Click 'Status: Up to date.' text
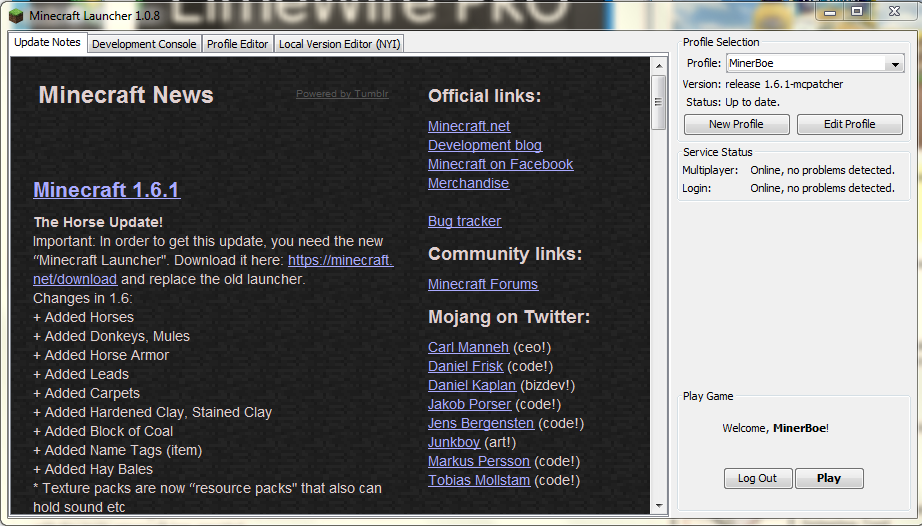 [733, 102]
